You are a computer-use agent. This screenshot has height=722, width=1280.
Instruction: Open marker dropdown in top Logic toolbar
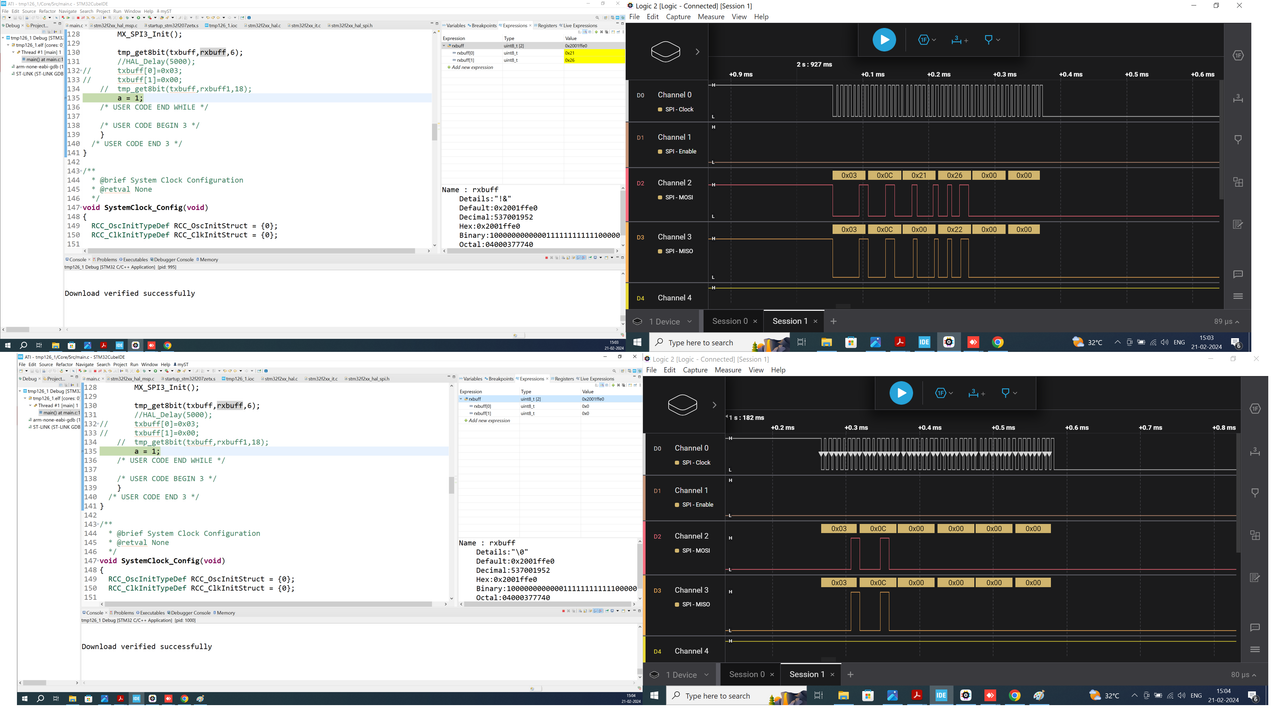point(992,40)
